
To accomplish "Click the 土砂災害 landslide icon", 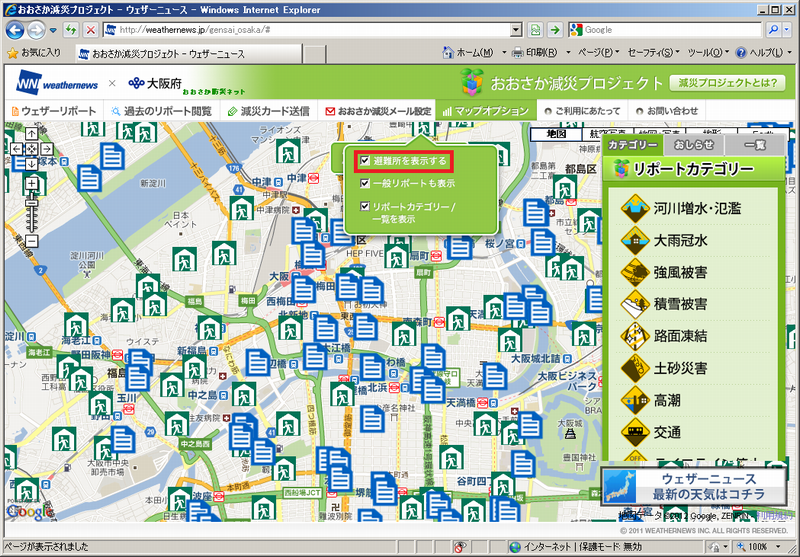I will point(635,369).
